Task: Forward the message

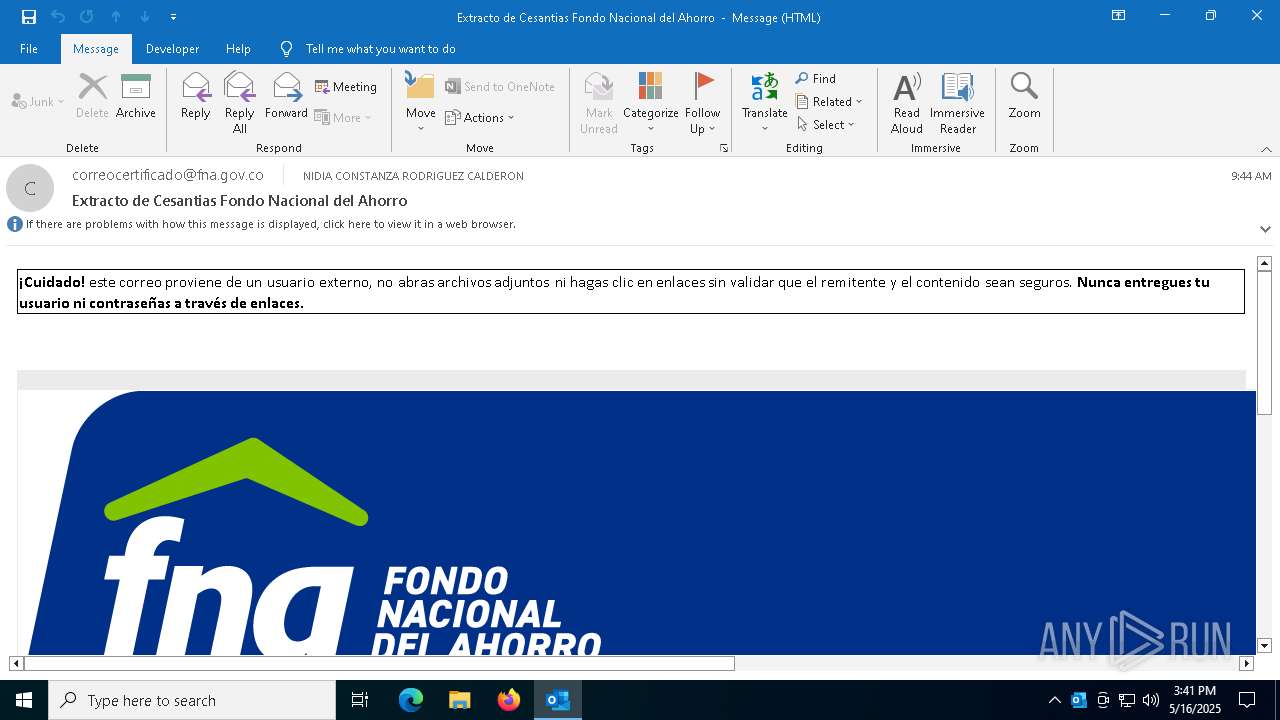Action: point(286,96)
